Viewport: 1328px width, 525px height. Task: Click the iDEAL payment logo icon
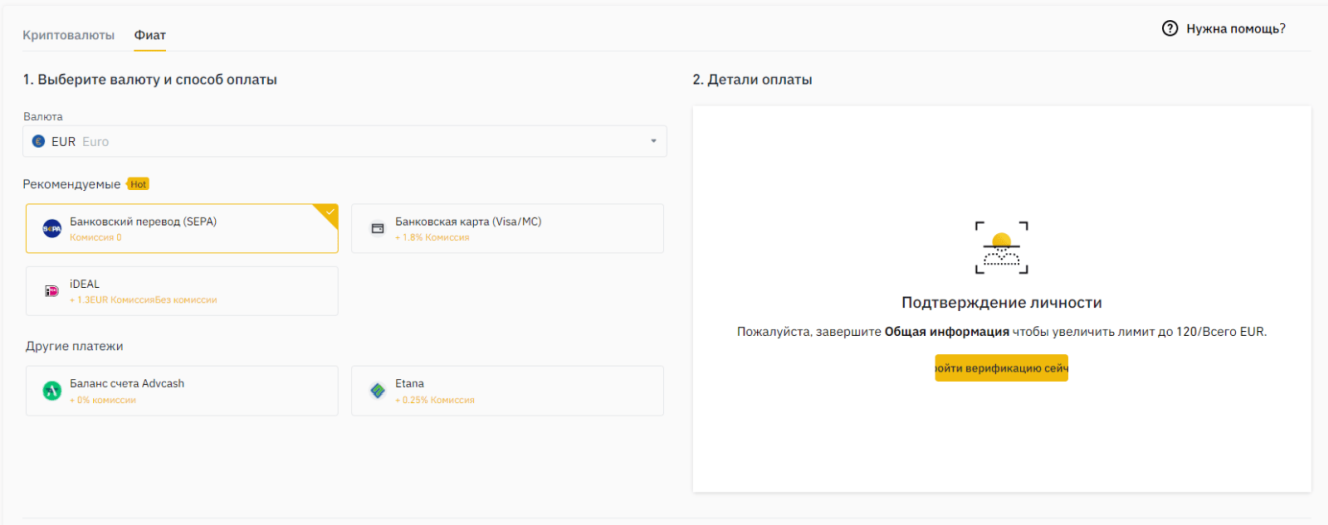(52, 291)
